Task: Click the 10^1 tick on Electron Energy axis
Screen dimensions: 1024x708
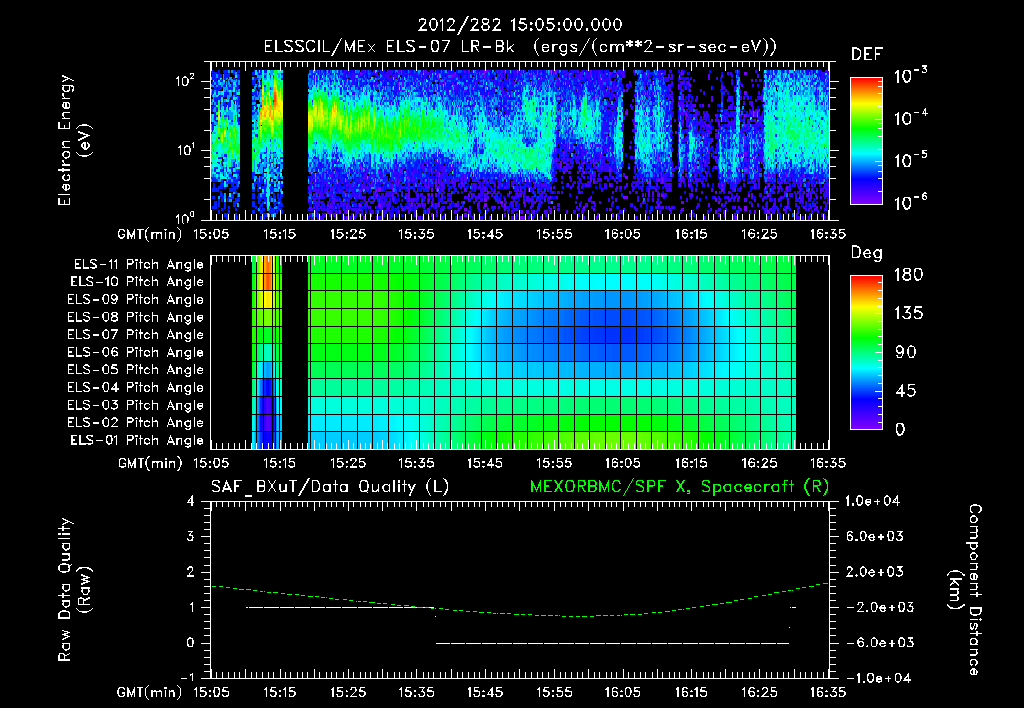Action: pyautogui.click(x=186, y=150)
